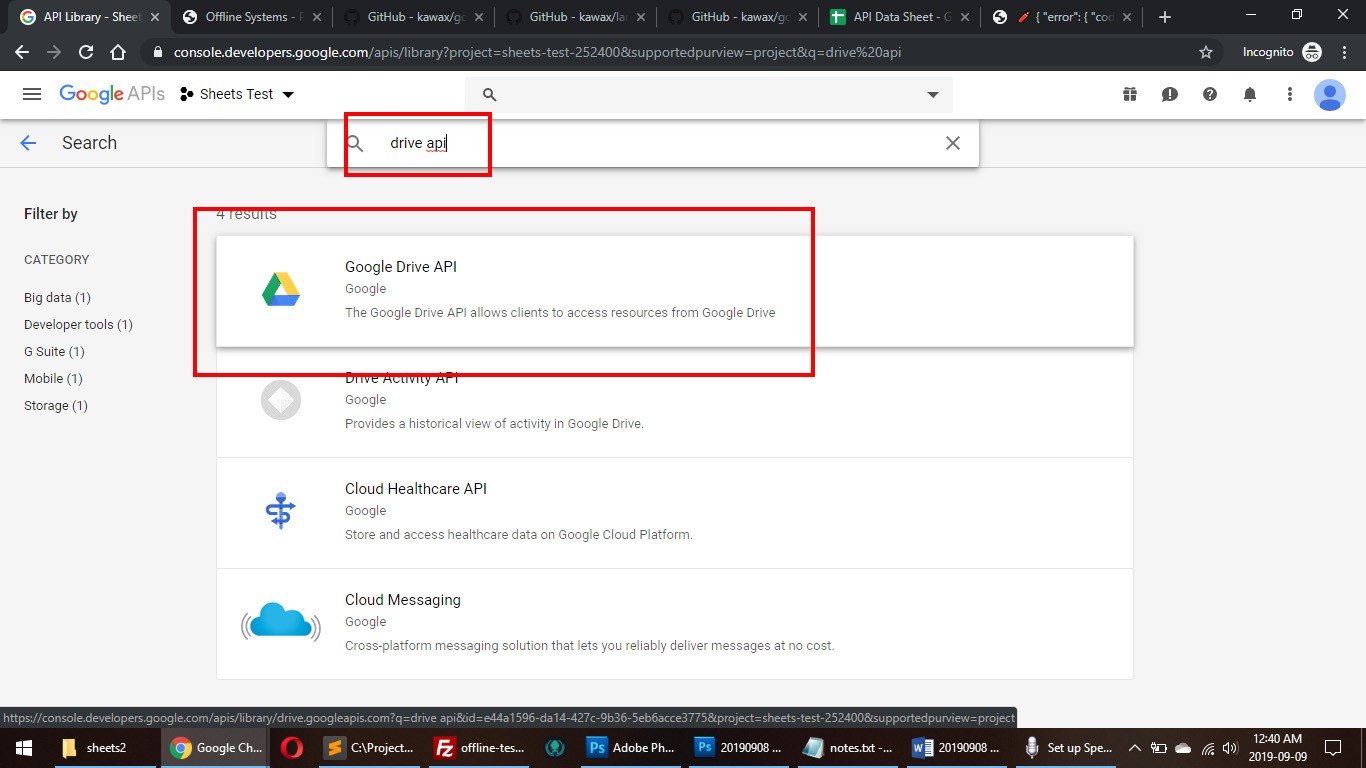
Task: Open FileZilla offline-tes window
Action: [x=479, y=748]
